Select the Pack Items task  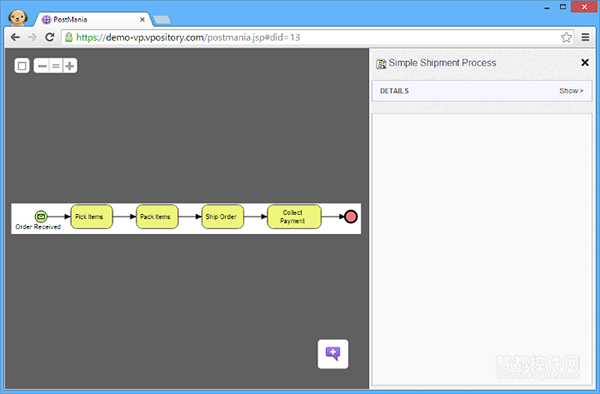[x=157, y=217]
